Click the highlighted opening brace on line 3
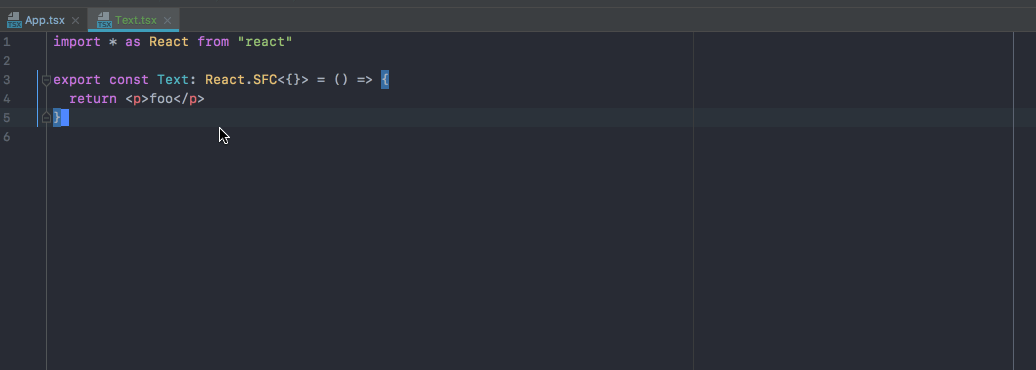The image size is (1036, 370). coord(385,80)
